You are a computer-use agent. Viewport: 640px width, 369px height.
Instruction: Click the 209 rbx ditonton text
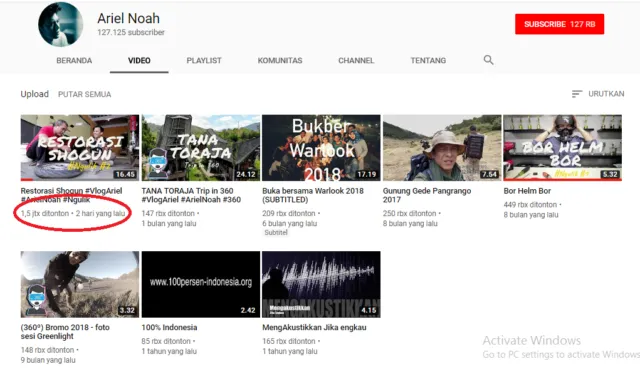289,213
